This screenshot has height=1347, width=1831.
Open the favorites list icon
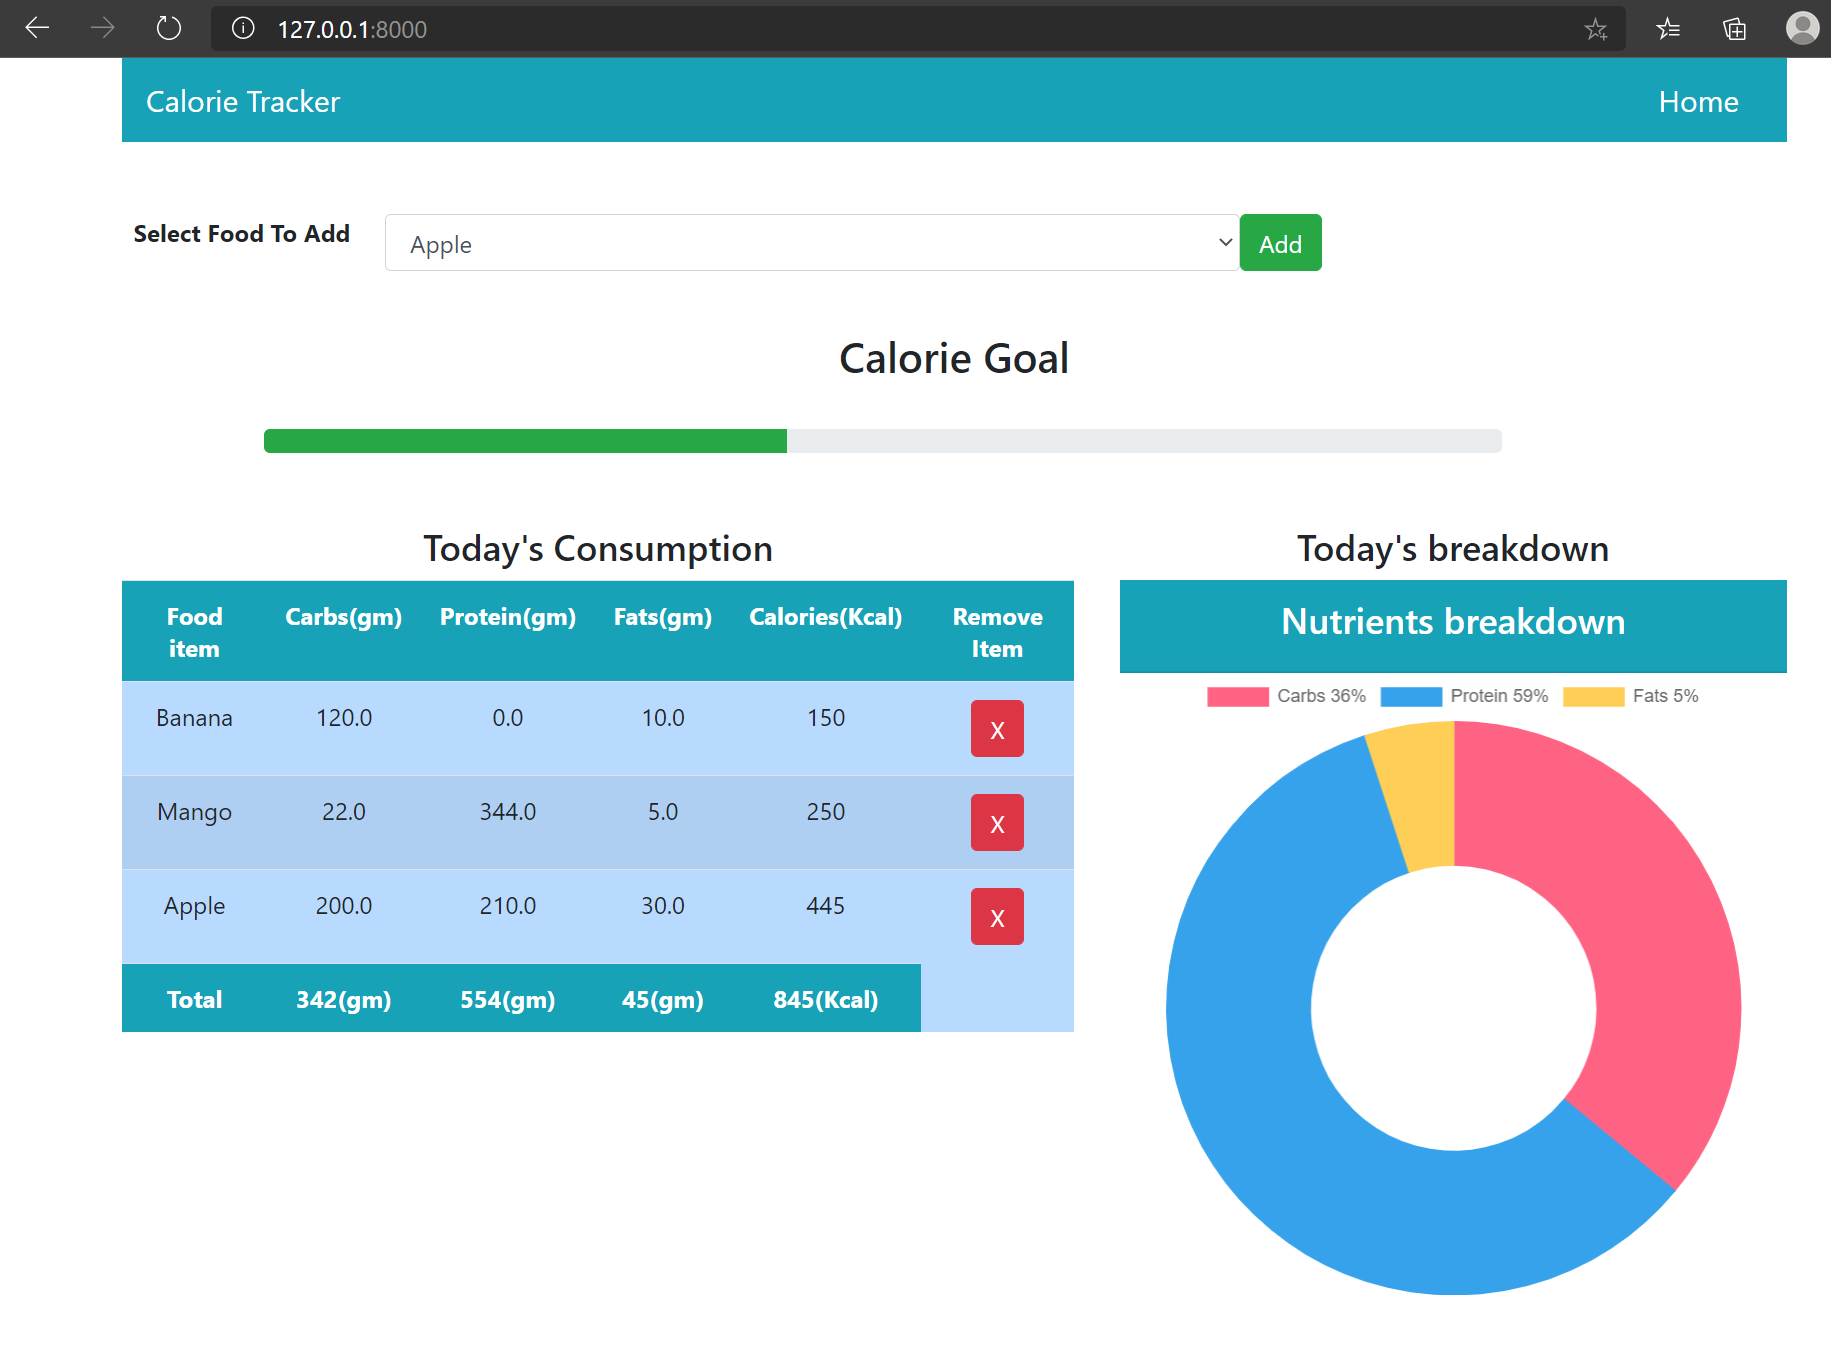[x=1668, y=29]
